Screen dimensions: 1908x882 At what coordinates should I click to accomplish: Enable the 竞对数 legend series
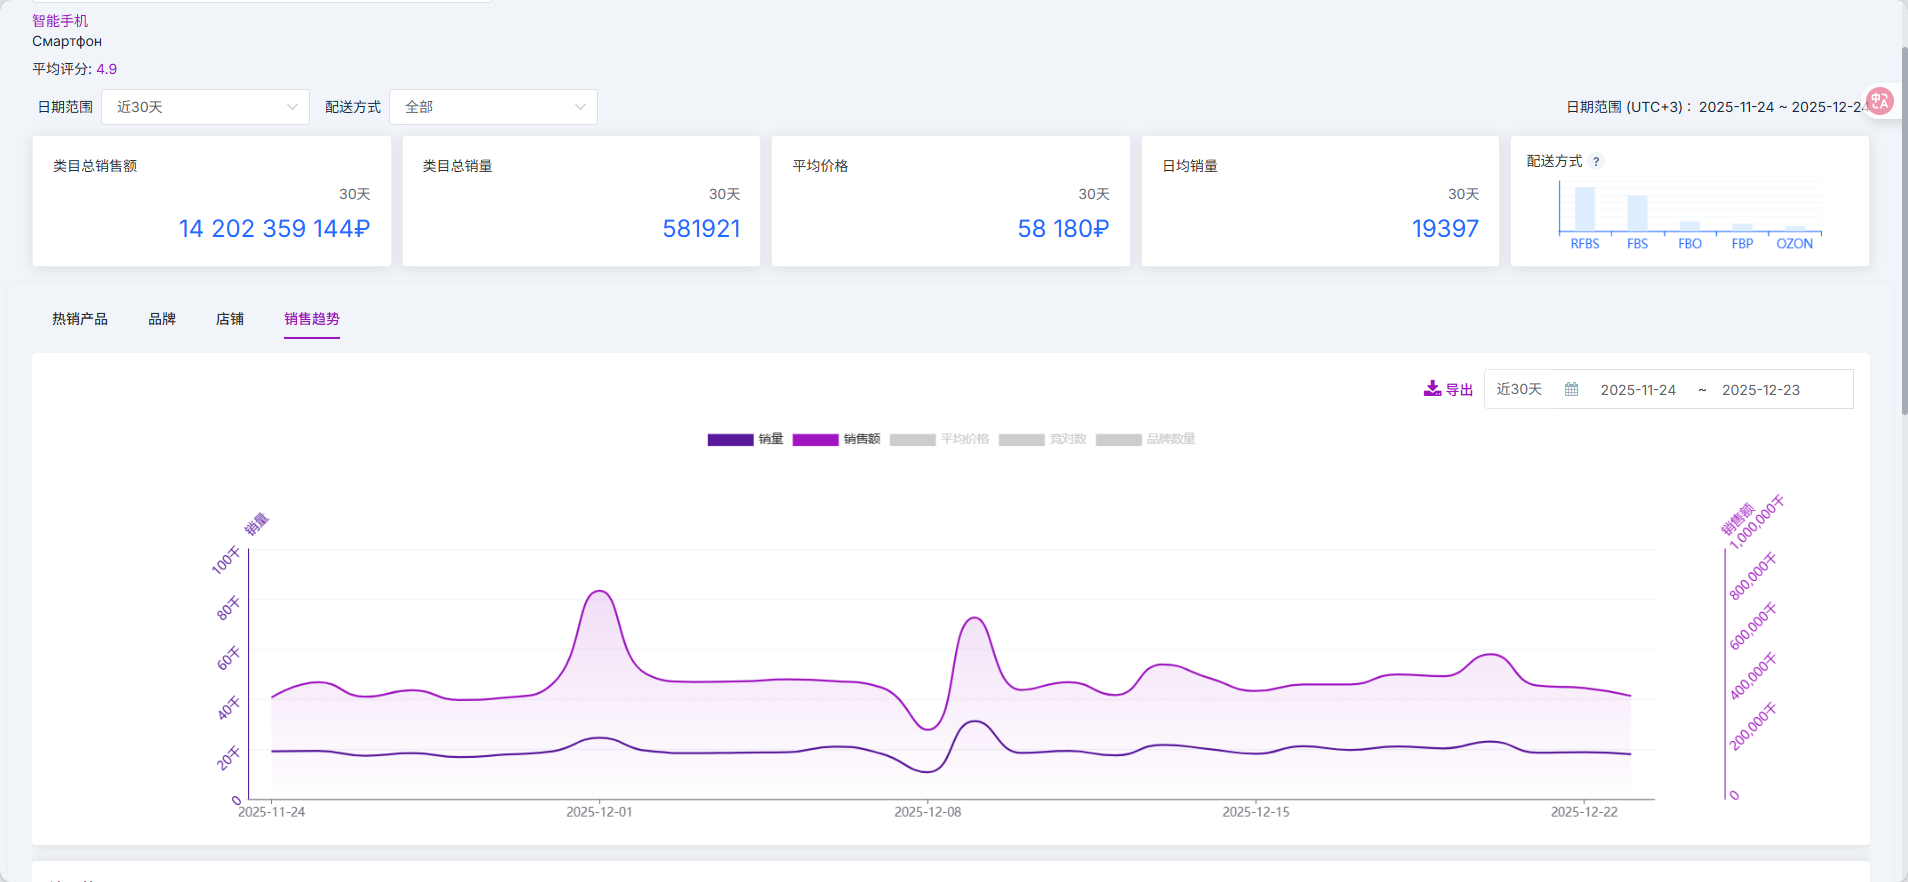point(1042,439)
